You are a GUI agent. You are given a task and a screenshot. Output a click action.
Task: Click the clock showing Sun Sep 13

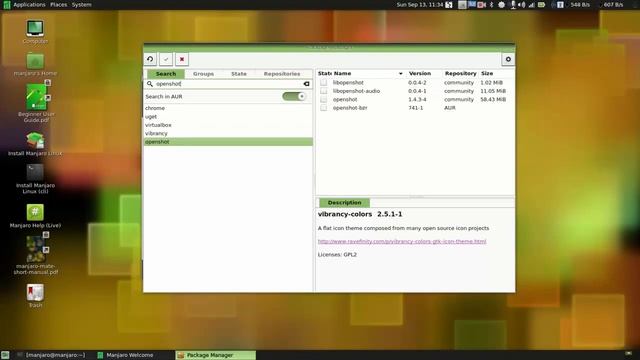tap(420, 4)
